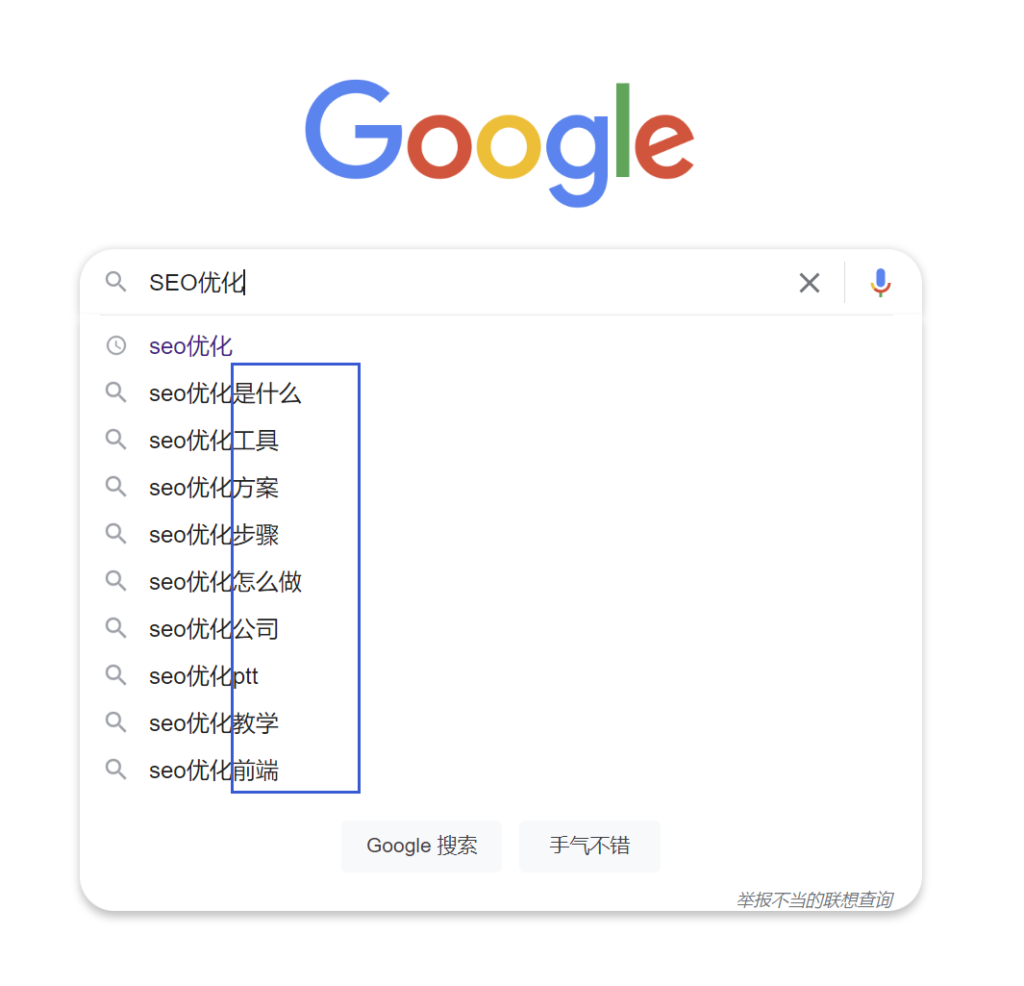This screenshot has width=1024, height=986.
Task: Click the magnifier icon in search box
Action: point(116,282)
